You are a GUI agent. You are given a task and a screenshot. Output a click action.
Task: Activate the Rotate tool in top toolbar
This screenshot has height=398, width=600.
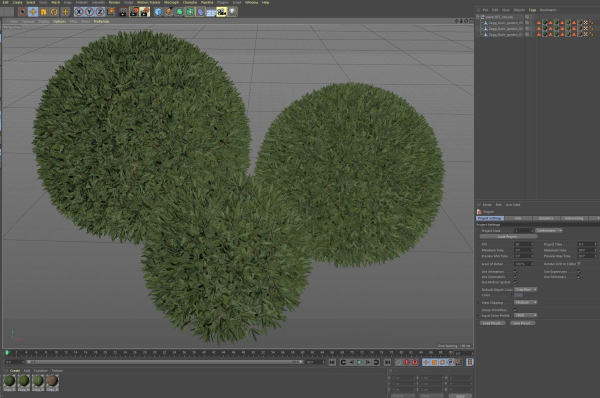(x=54, y=12)
